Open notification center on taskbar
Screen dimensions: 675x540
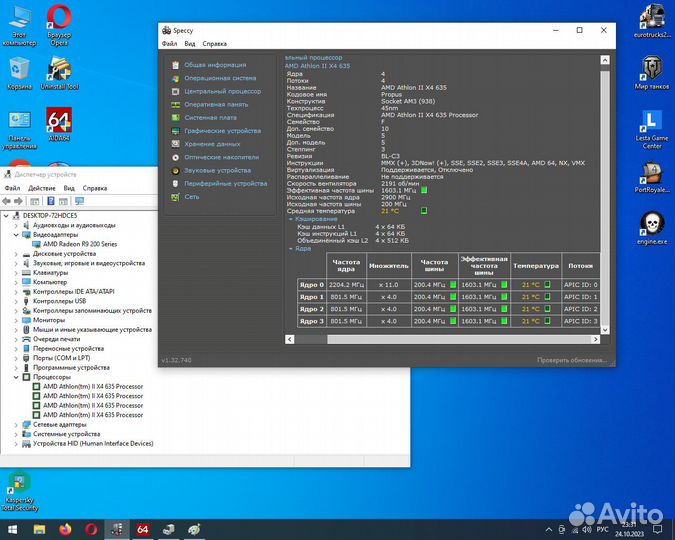point(658,529)
